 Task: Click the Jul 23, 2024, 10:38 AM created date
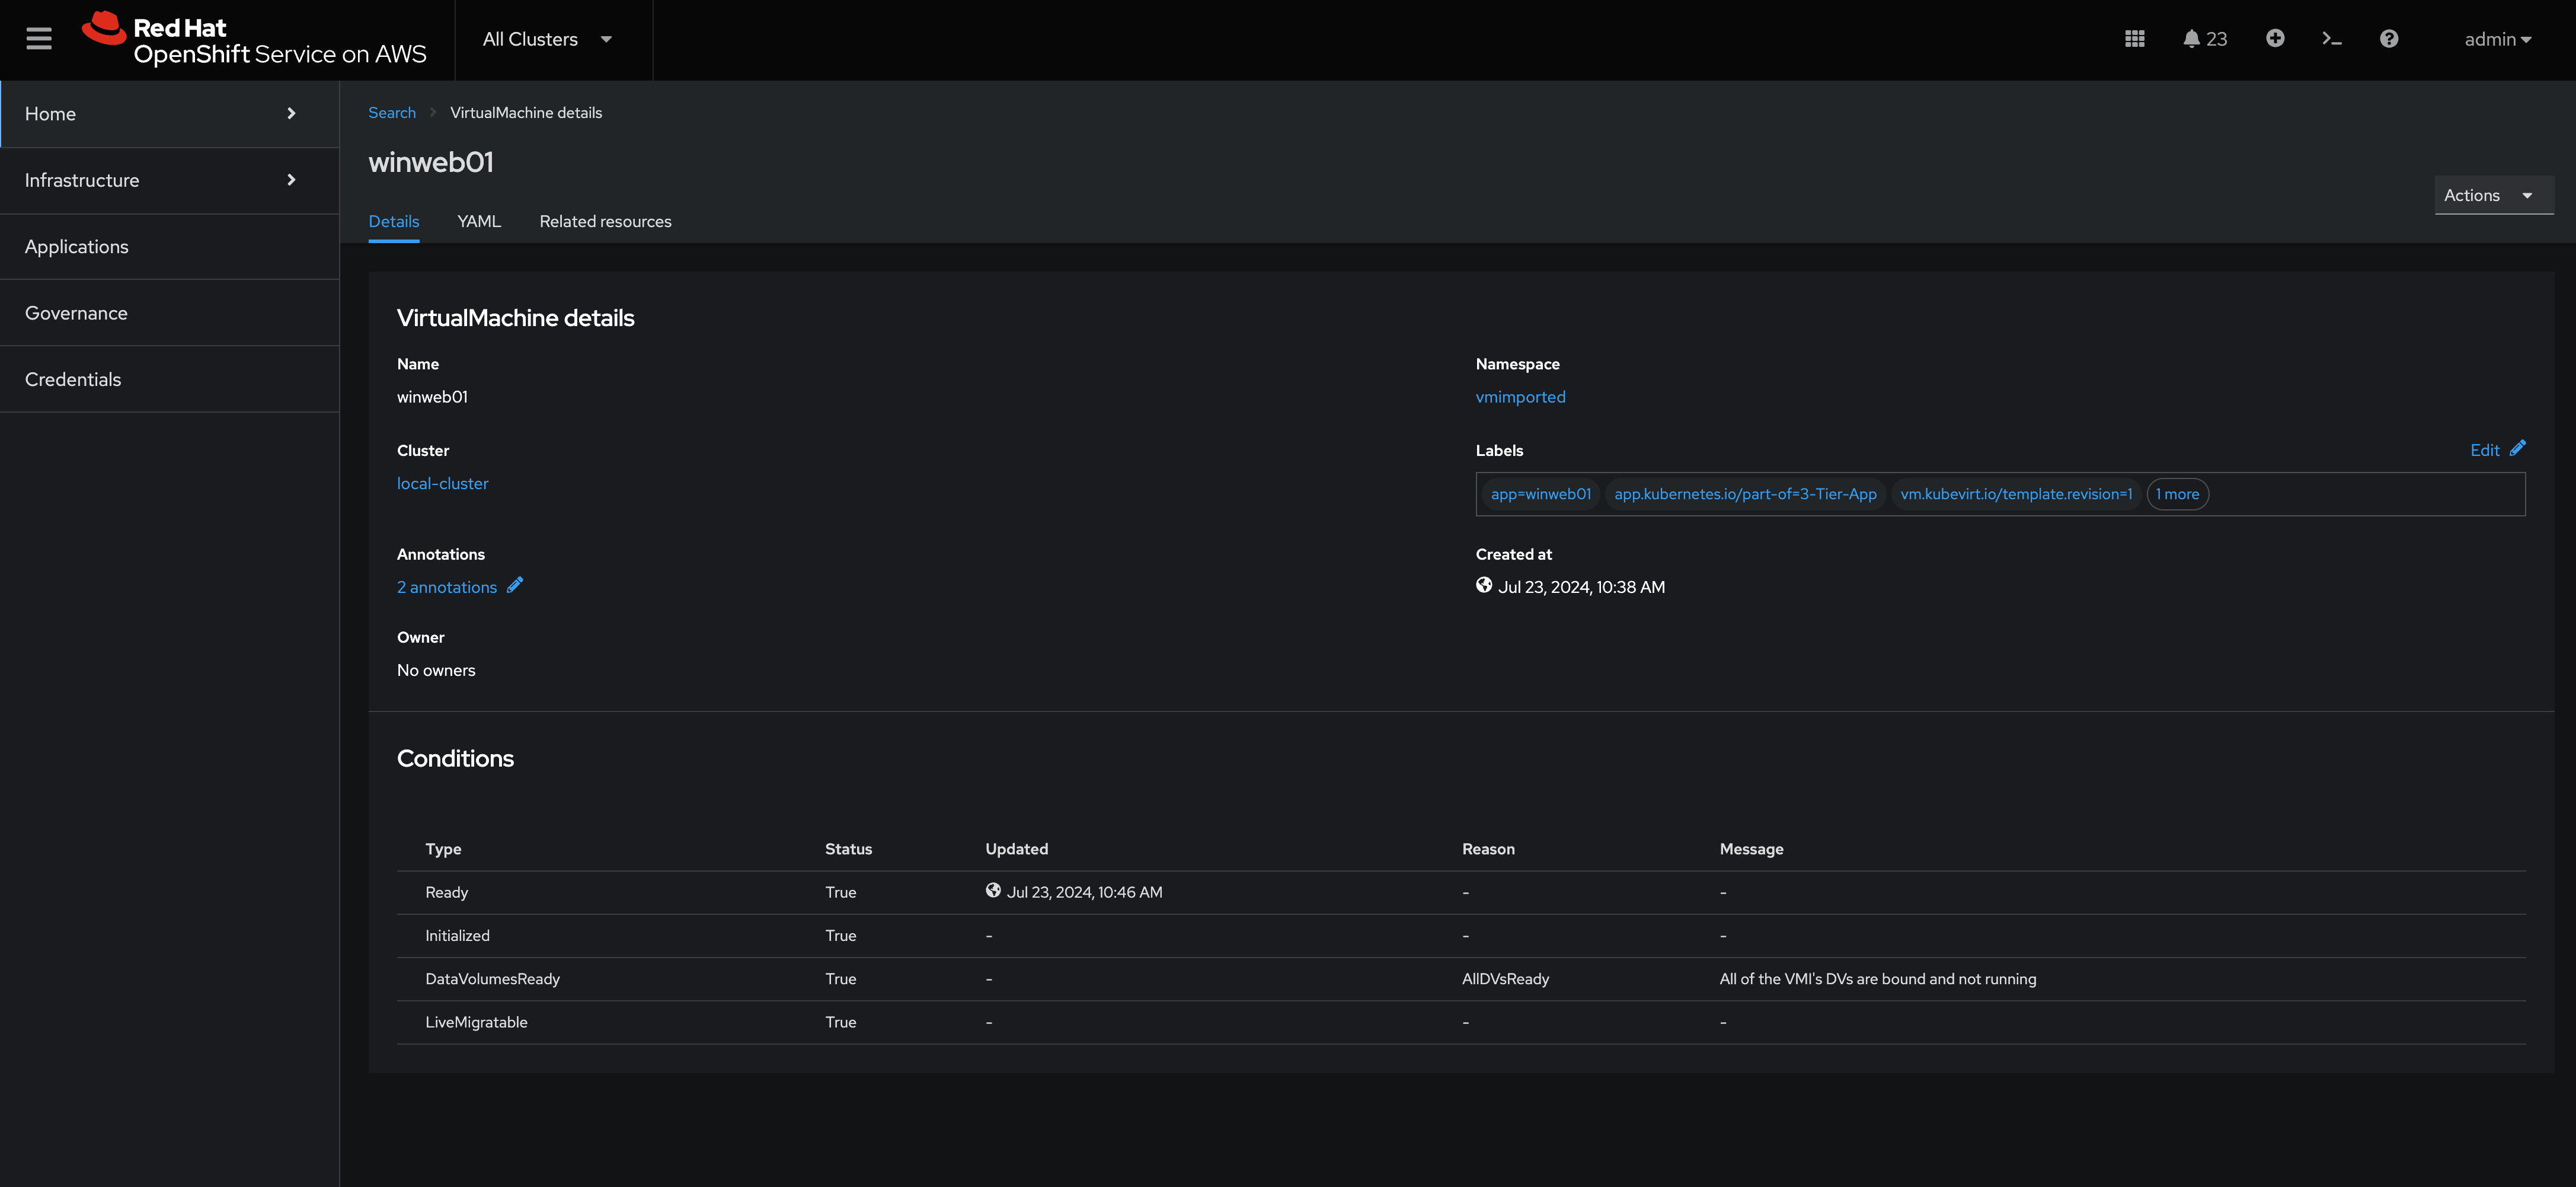[1581, 587]
